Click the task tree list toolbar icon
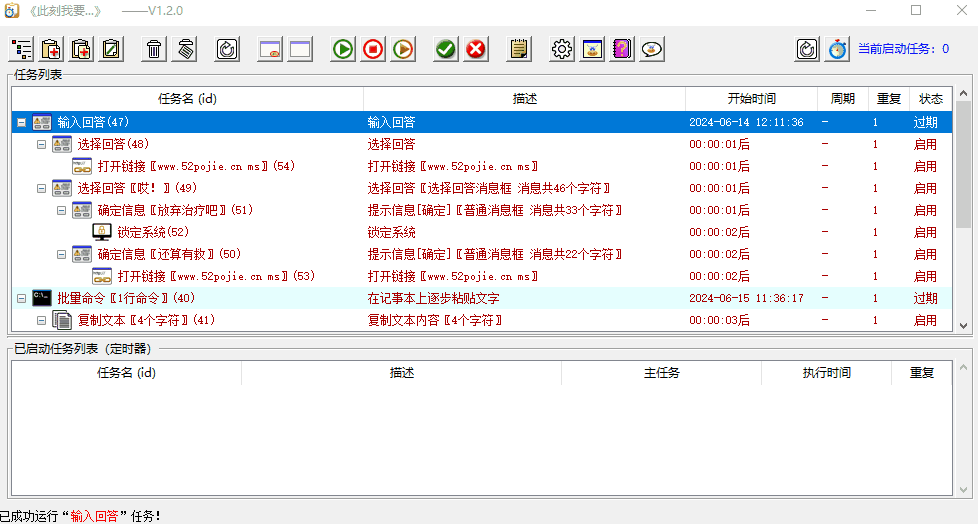This screenshot has width=978, height=524. point(22,49)
